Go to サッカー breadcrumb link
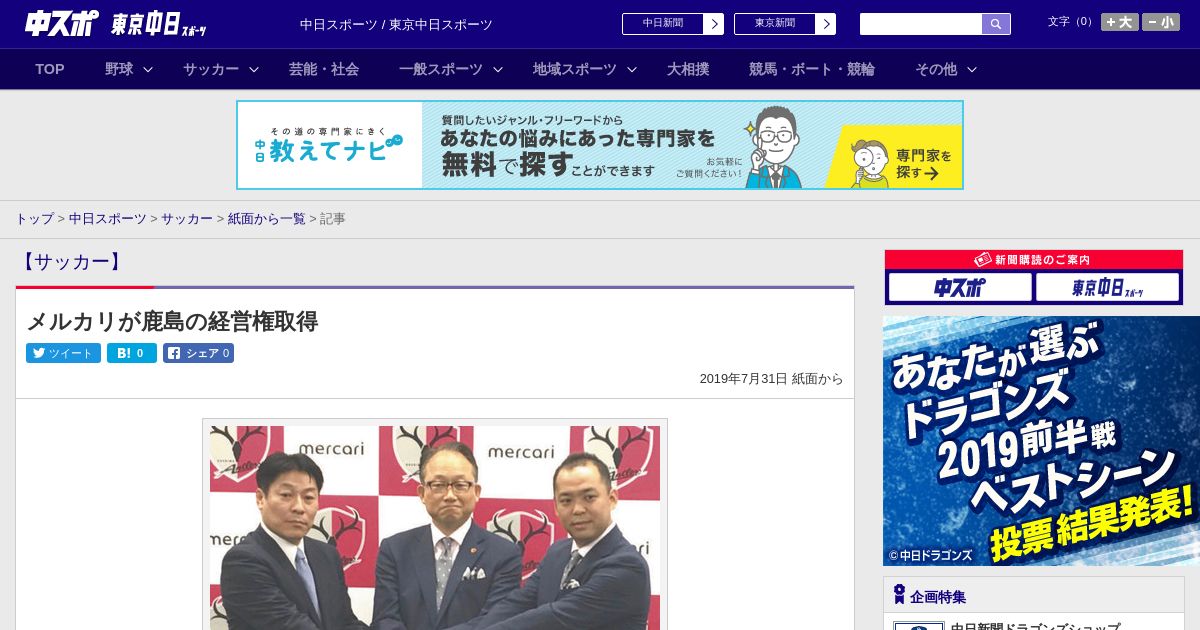Viewport: 1200px width, 630px height. click(187, 218)
